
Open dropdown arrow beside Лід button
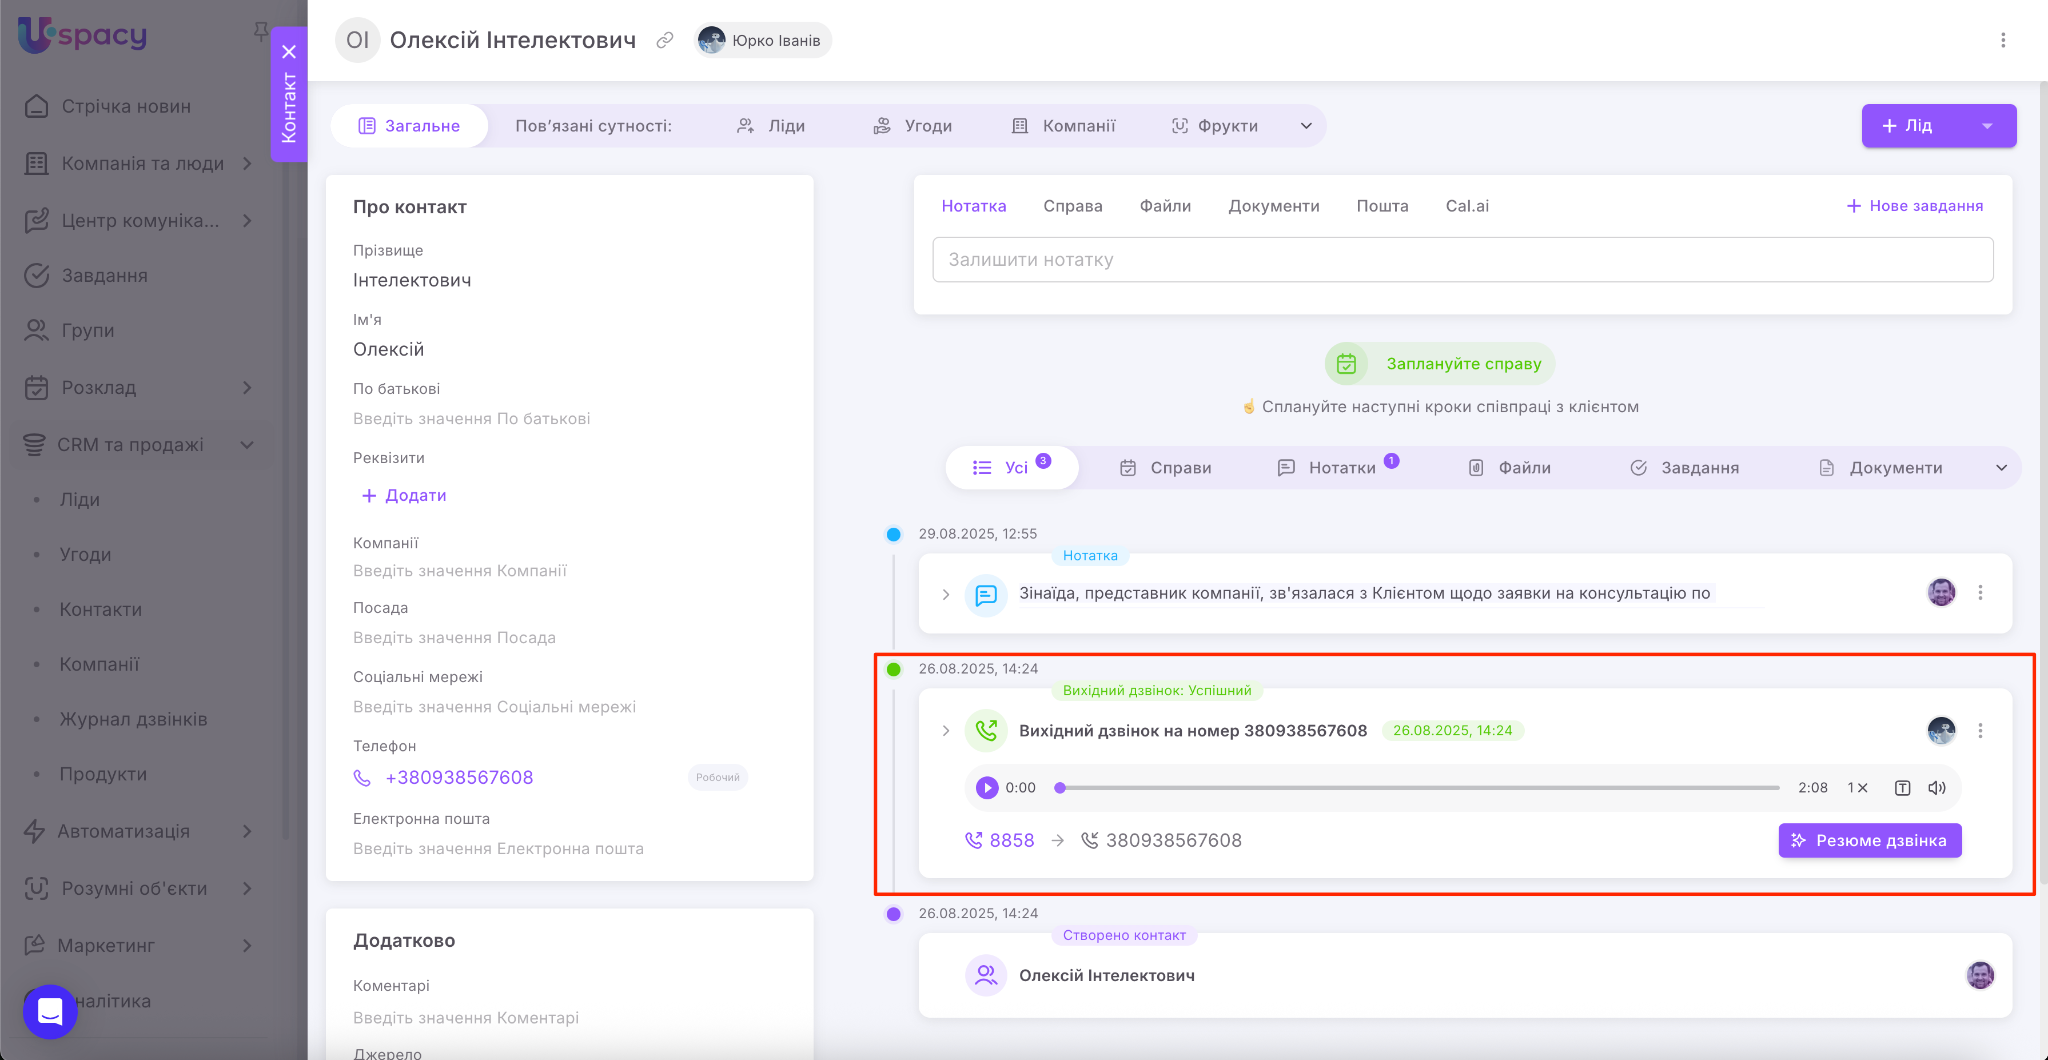click(x=1987, y=126)
